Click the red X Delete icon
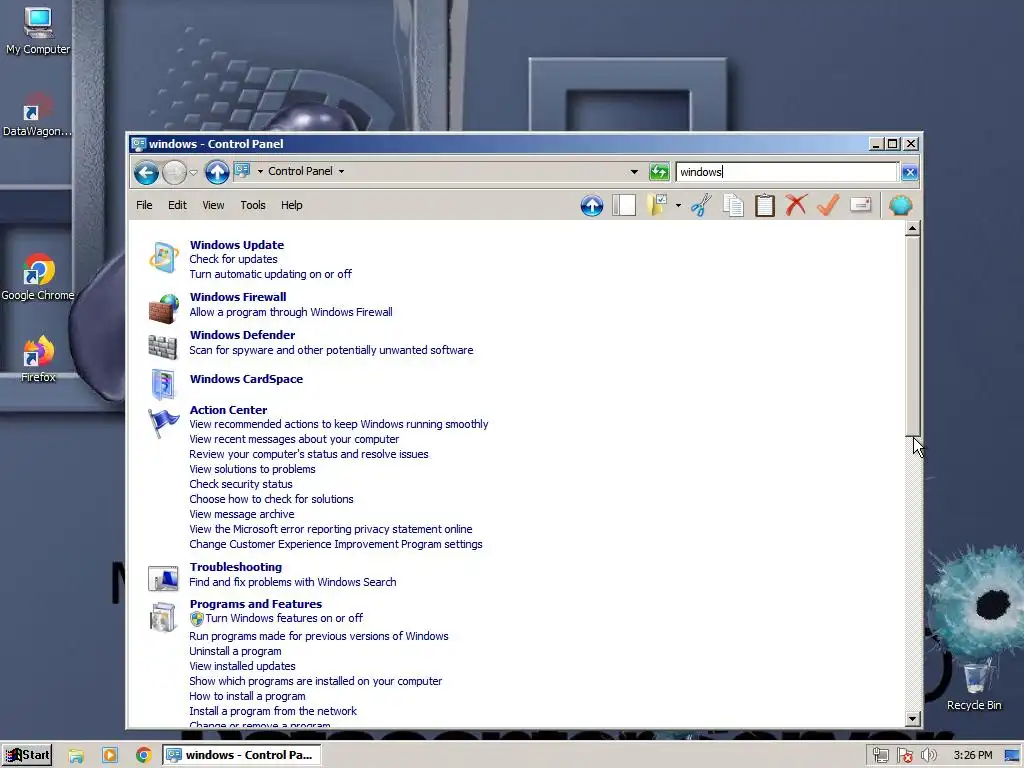This screenshot has width=1024, height=768. click(796, 206)
